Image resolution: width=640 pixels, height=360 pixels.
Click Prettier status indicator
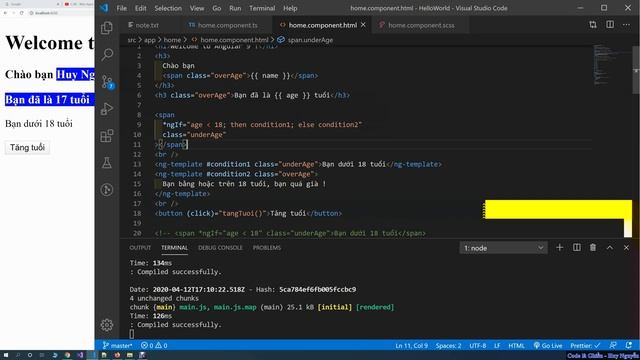pyautogui.click(x=585, y=345)
